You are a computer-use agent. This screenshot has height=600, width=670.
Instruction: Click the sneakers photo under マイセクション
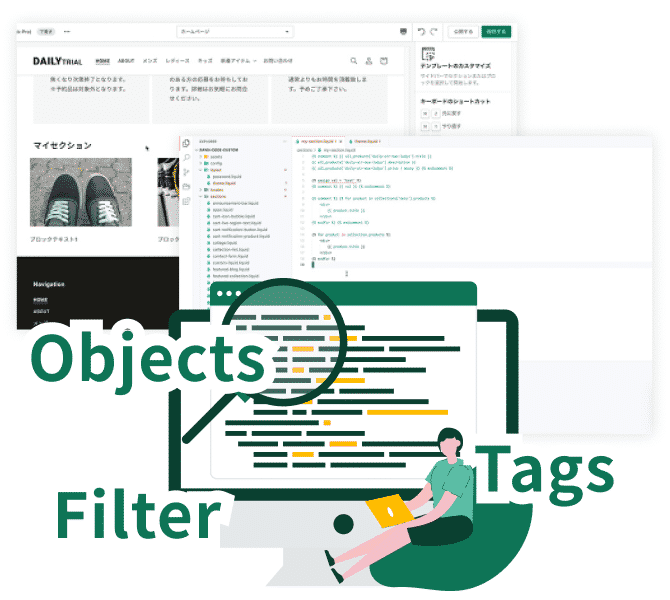67,192
